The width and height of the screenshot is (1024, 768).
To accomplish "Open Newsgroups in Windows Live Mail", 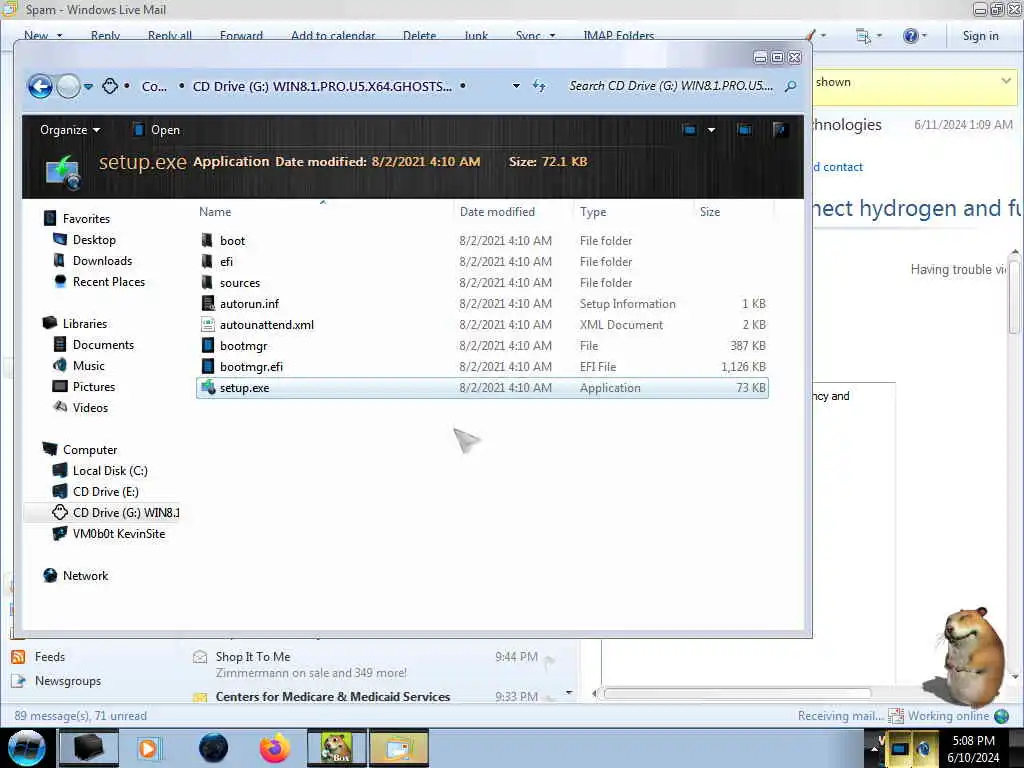I will coord(68,680).
